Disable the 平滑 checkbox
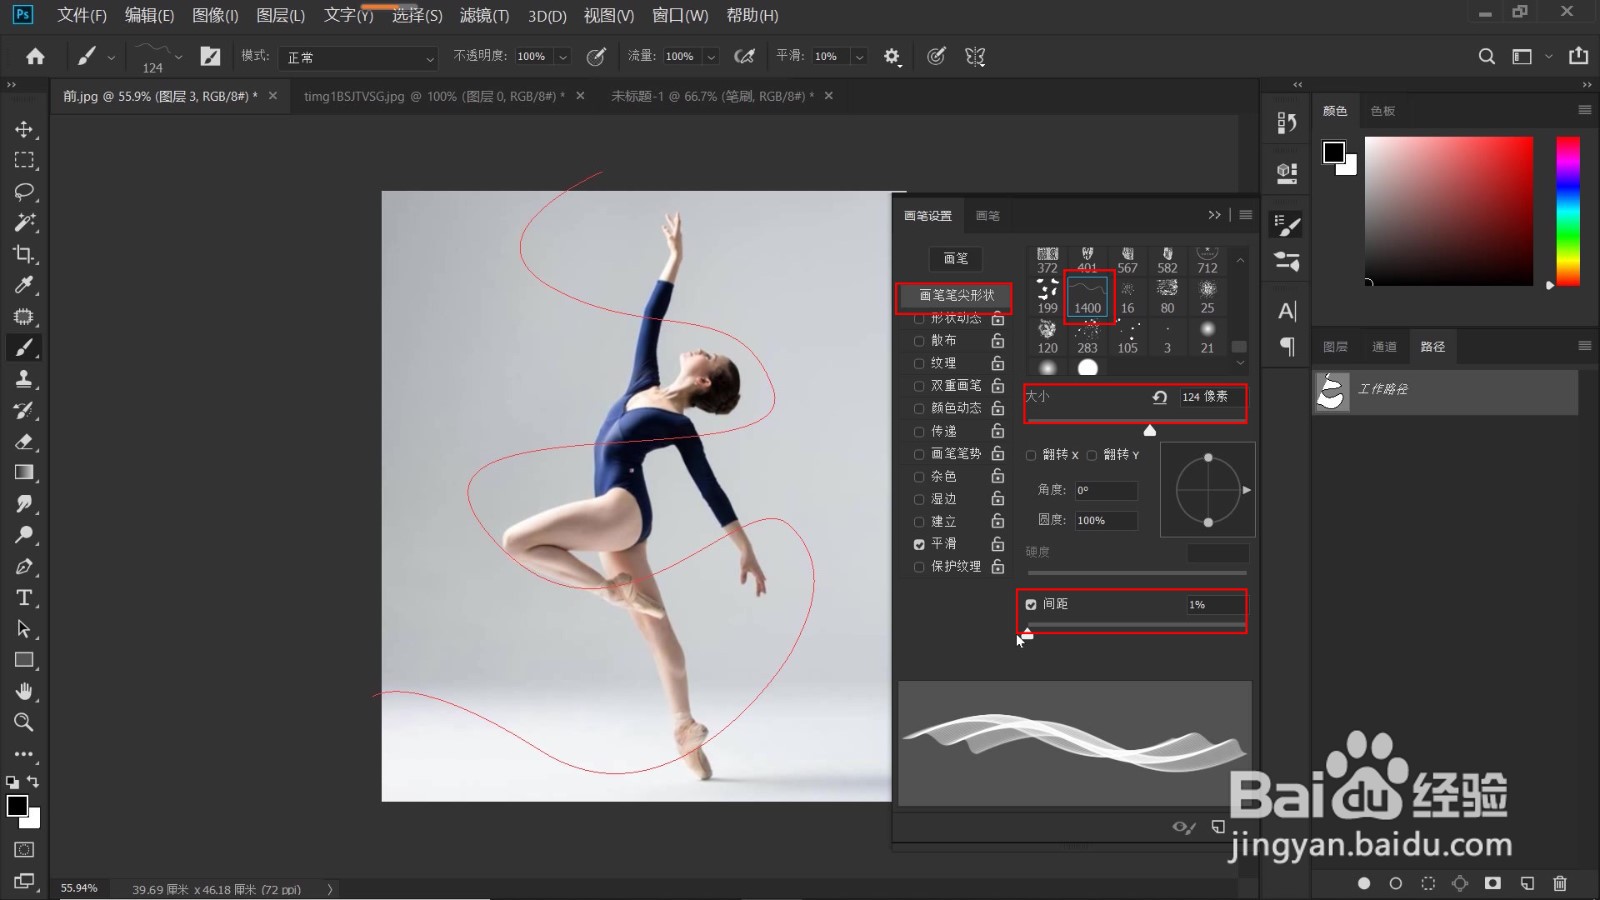Image resolution: width=1600 pixels, height=900 pixels. click(x=919, y=544)
